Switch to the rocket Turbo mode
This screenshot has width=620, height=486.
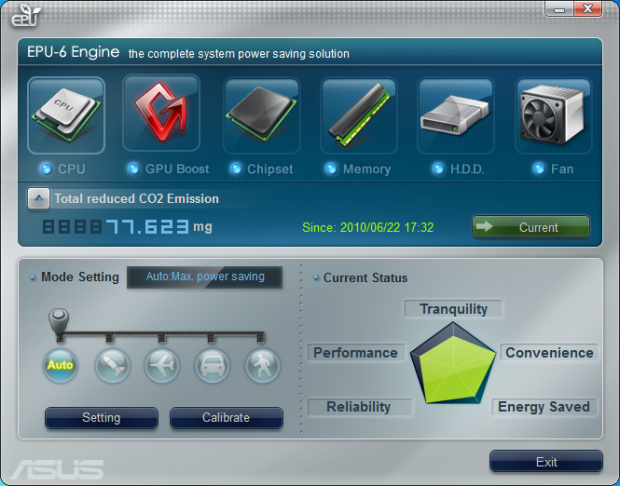(x=113, y=365)
